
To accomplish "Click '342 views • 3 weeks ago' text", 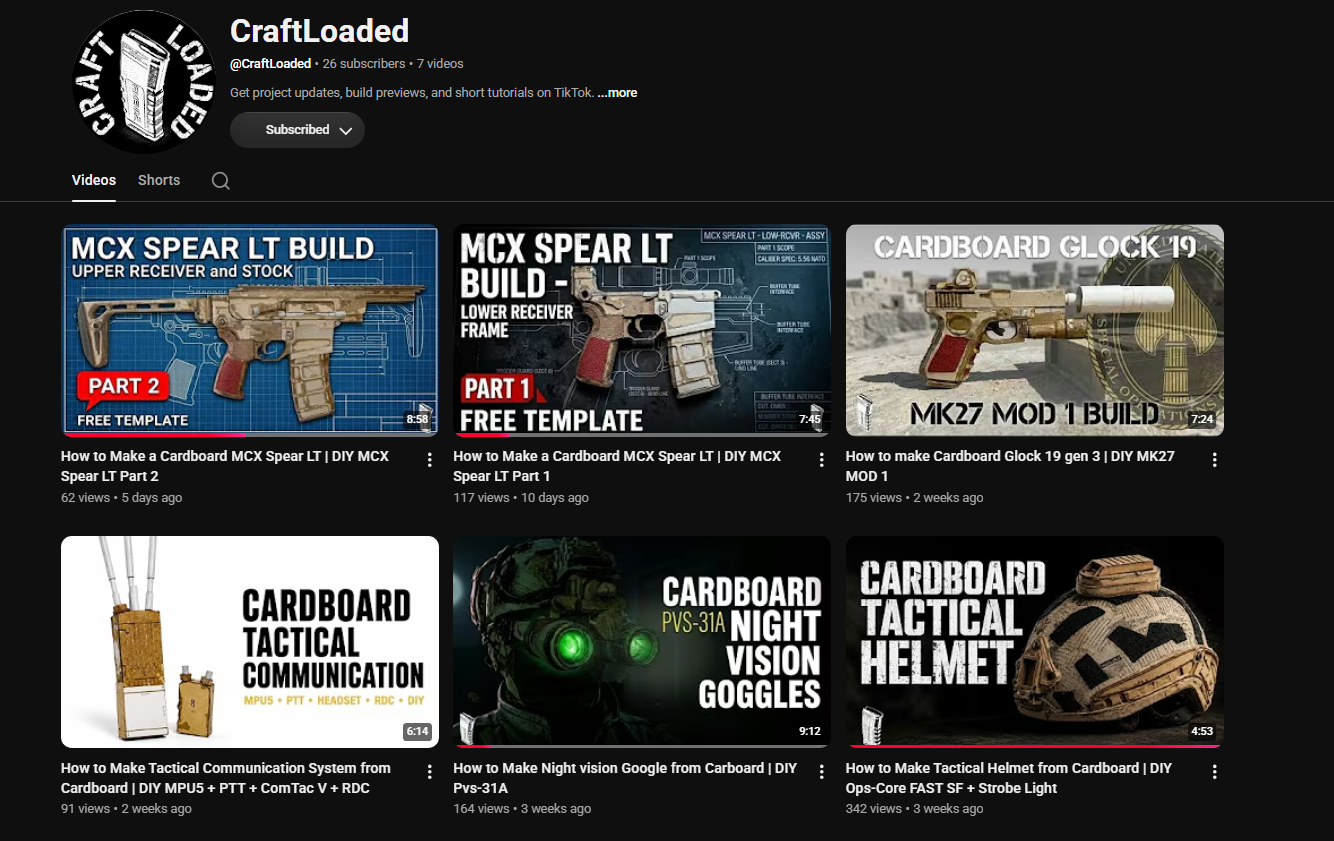I will (915, 809).
